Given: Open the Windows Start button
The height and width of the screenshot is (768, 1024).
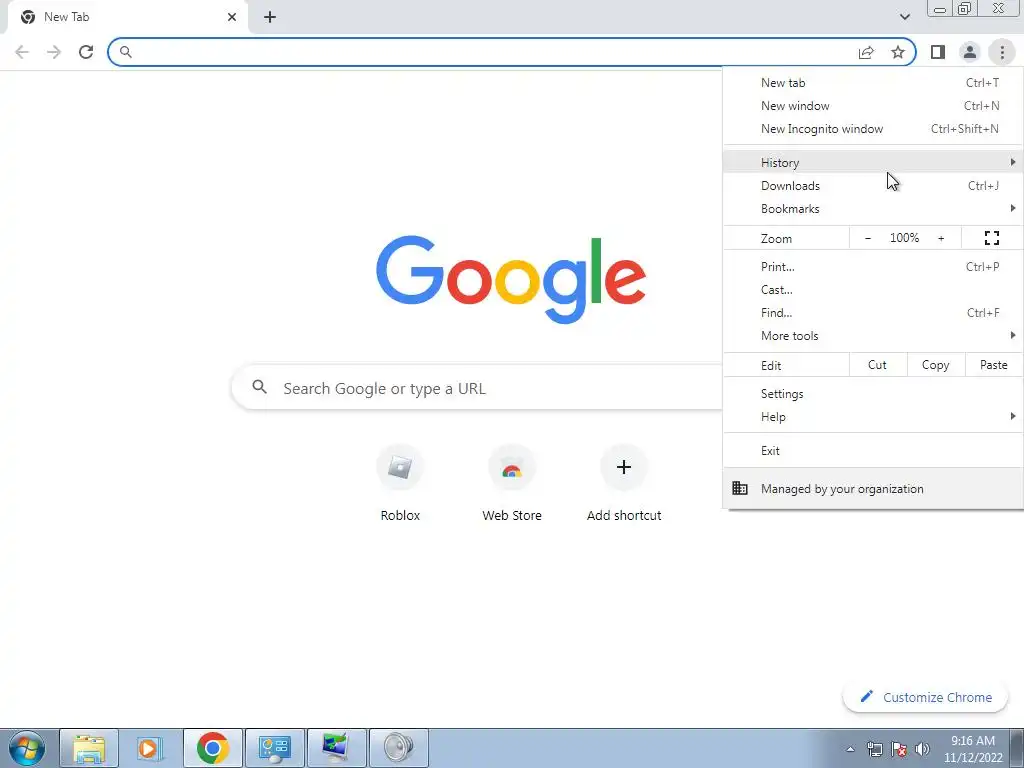Looking at the screenshot, I should pos(27,748).
